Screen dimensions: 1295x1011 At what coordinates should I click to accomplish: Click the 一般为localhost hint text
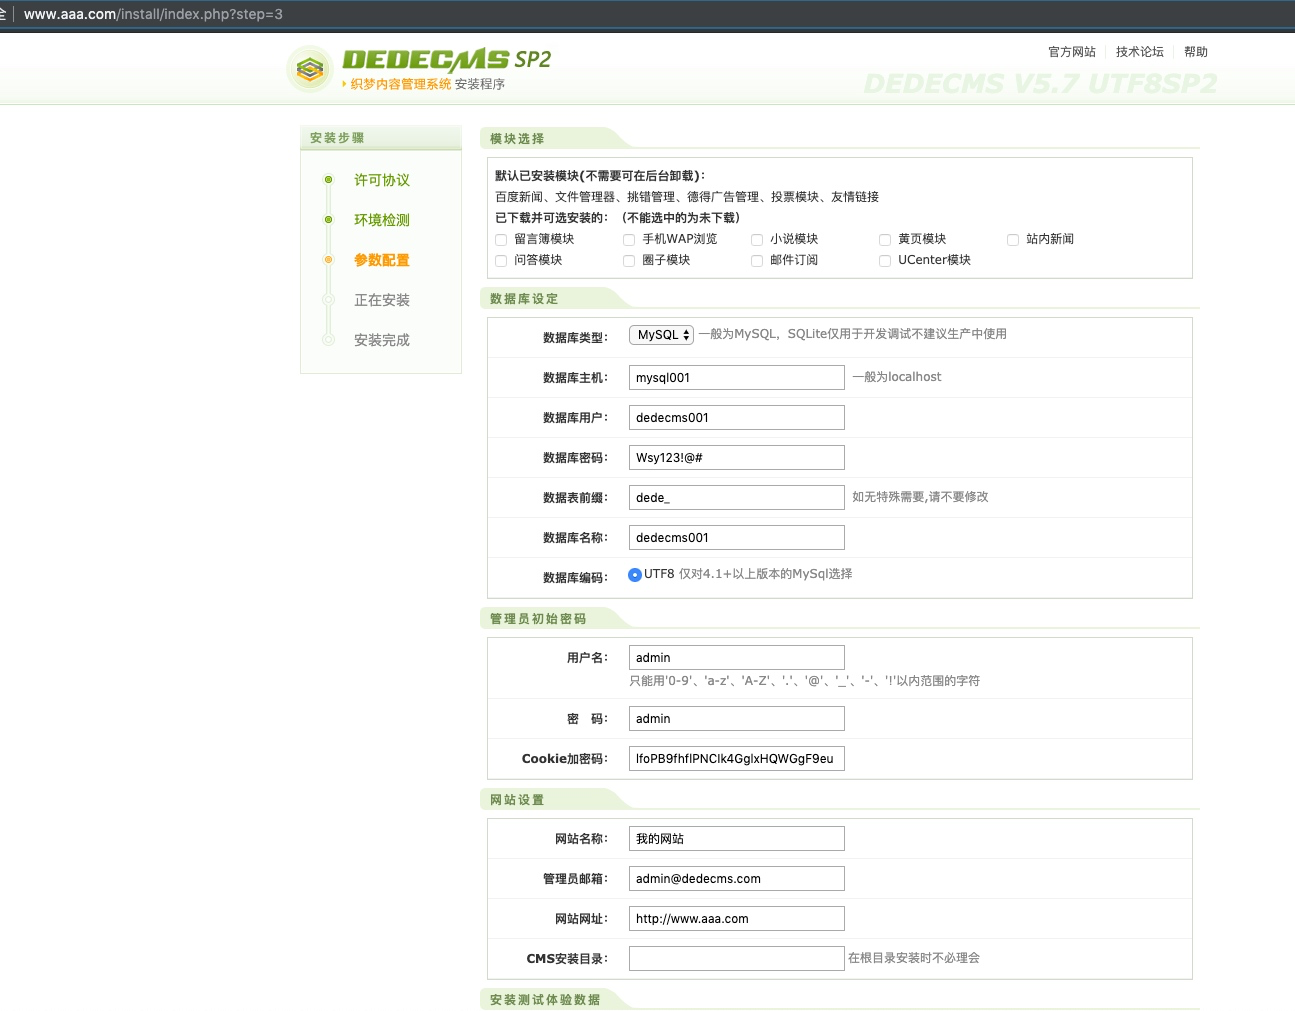tap(897, 377)
